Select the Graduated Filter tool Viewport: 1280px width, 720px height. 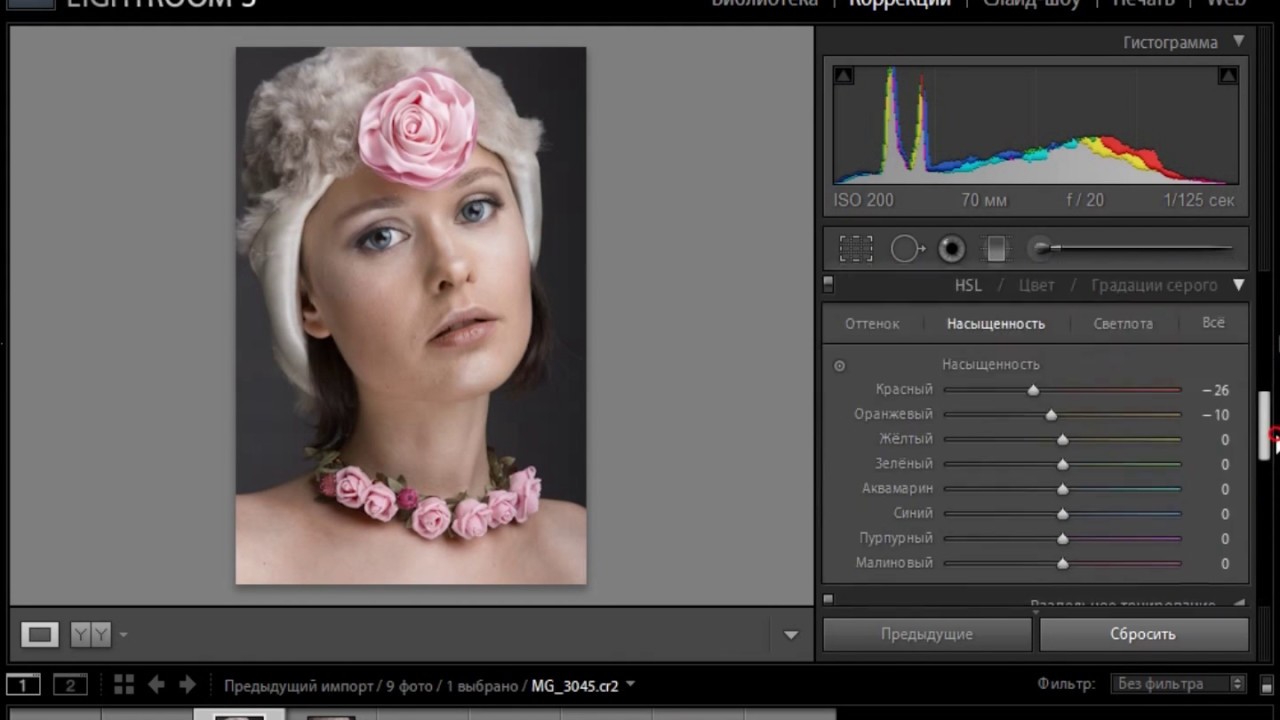(x=996, y=249)
